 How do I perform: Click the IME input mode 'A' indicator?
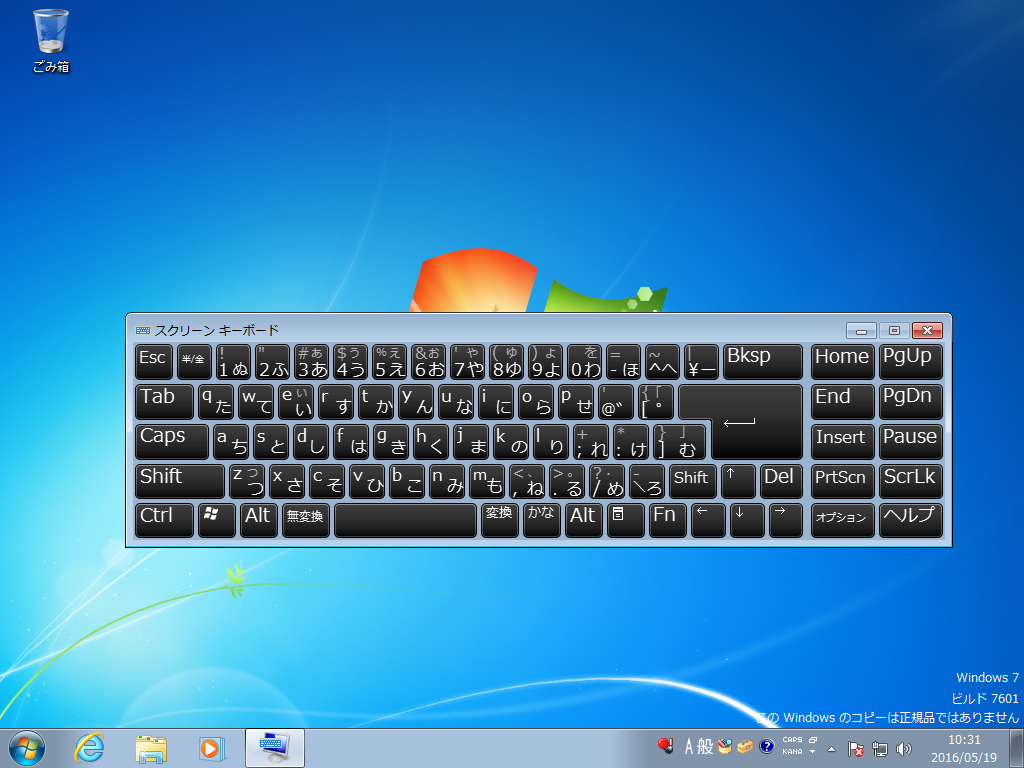[689, 746]
